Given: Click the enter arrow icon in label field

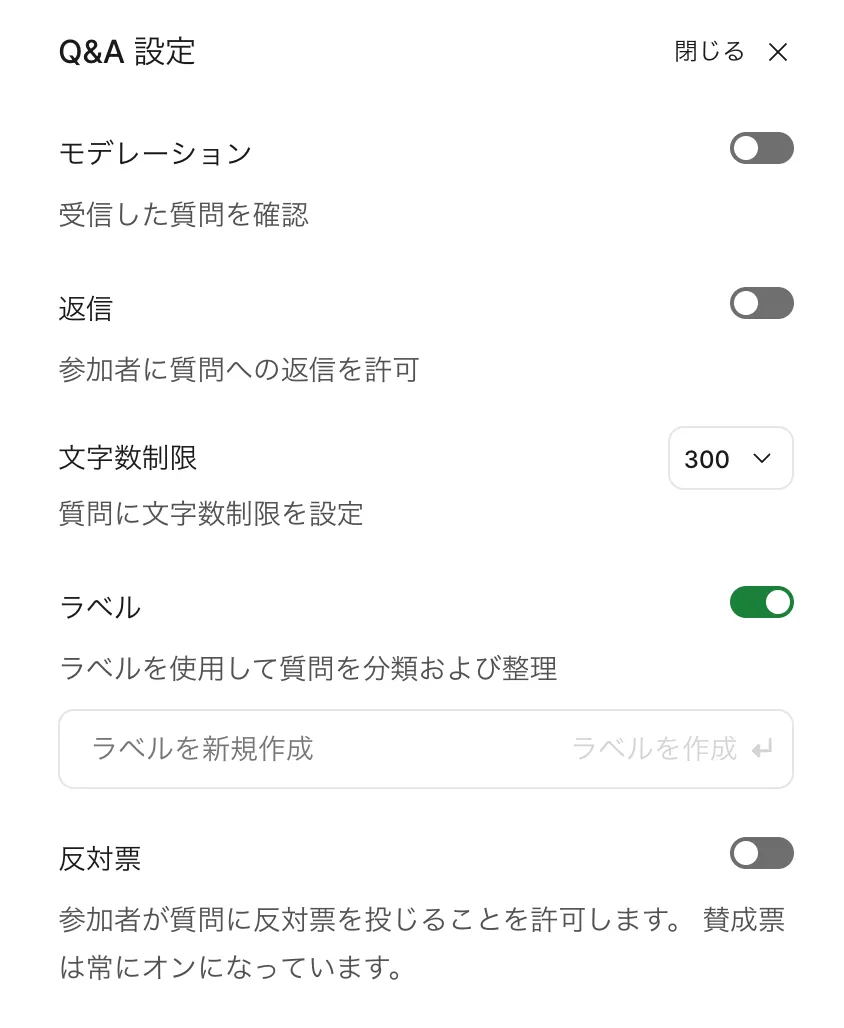Looking at the screenshot, I should (762, 749).
